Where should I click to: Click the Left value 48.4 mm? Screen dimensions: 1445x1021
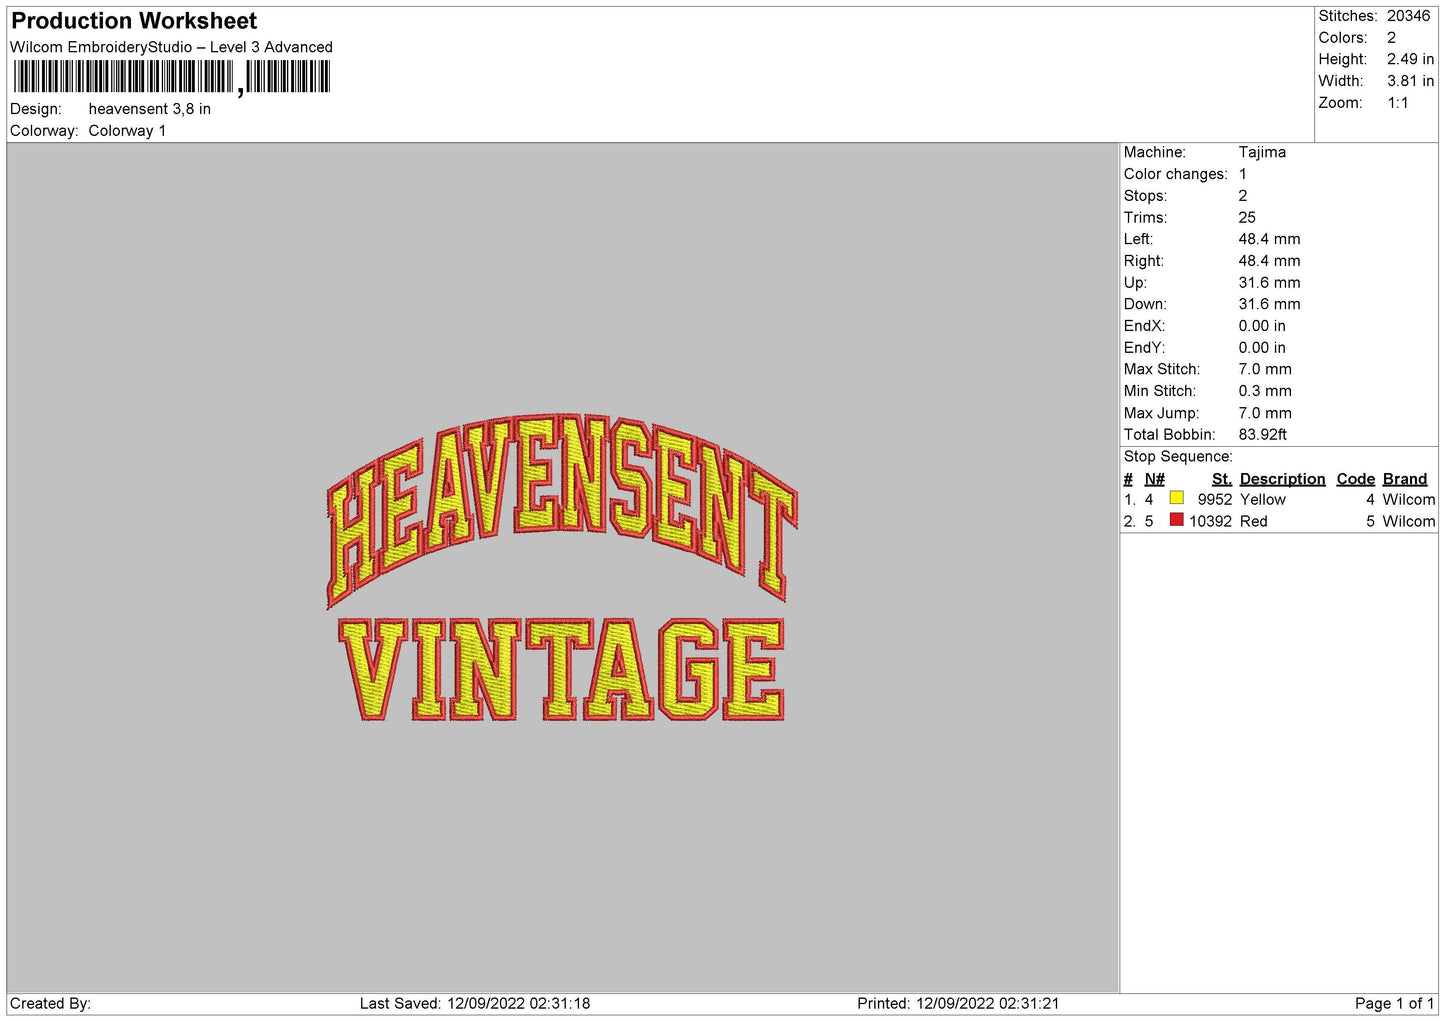(1269, 239)
